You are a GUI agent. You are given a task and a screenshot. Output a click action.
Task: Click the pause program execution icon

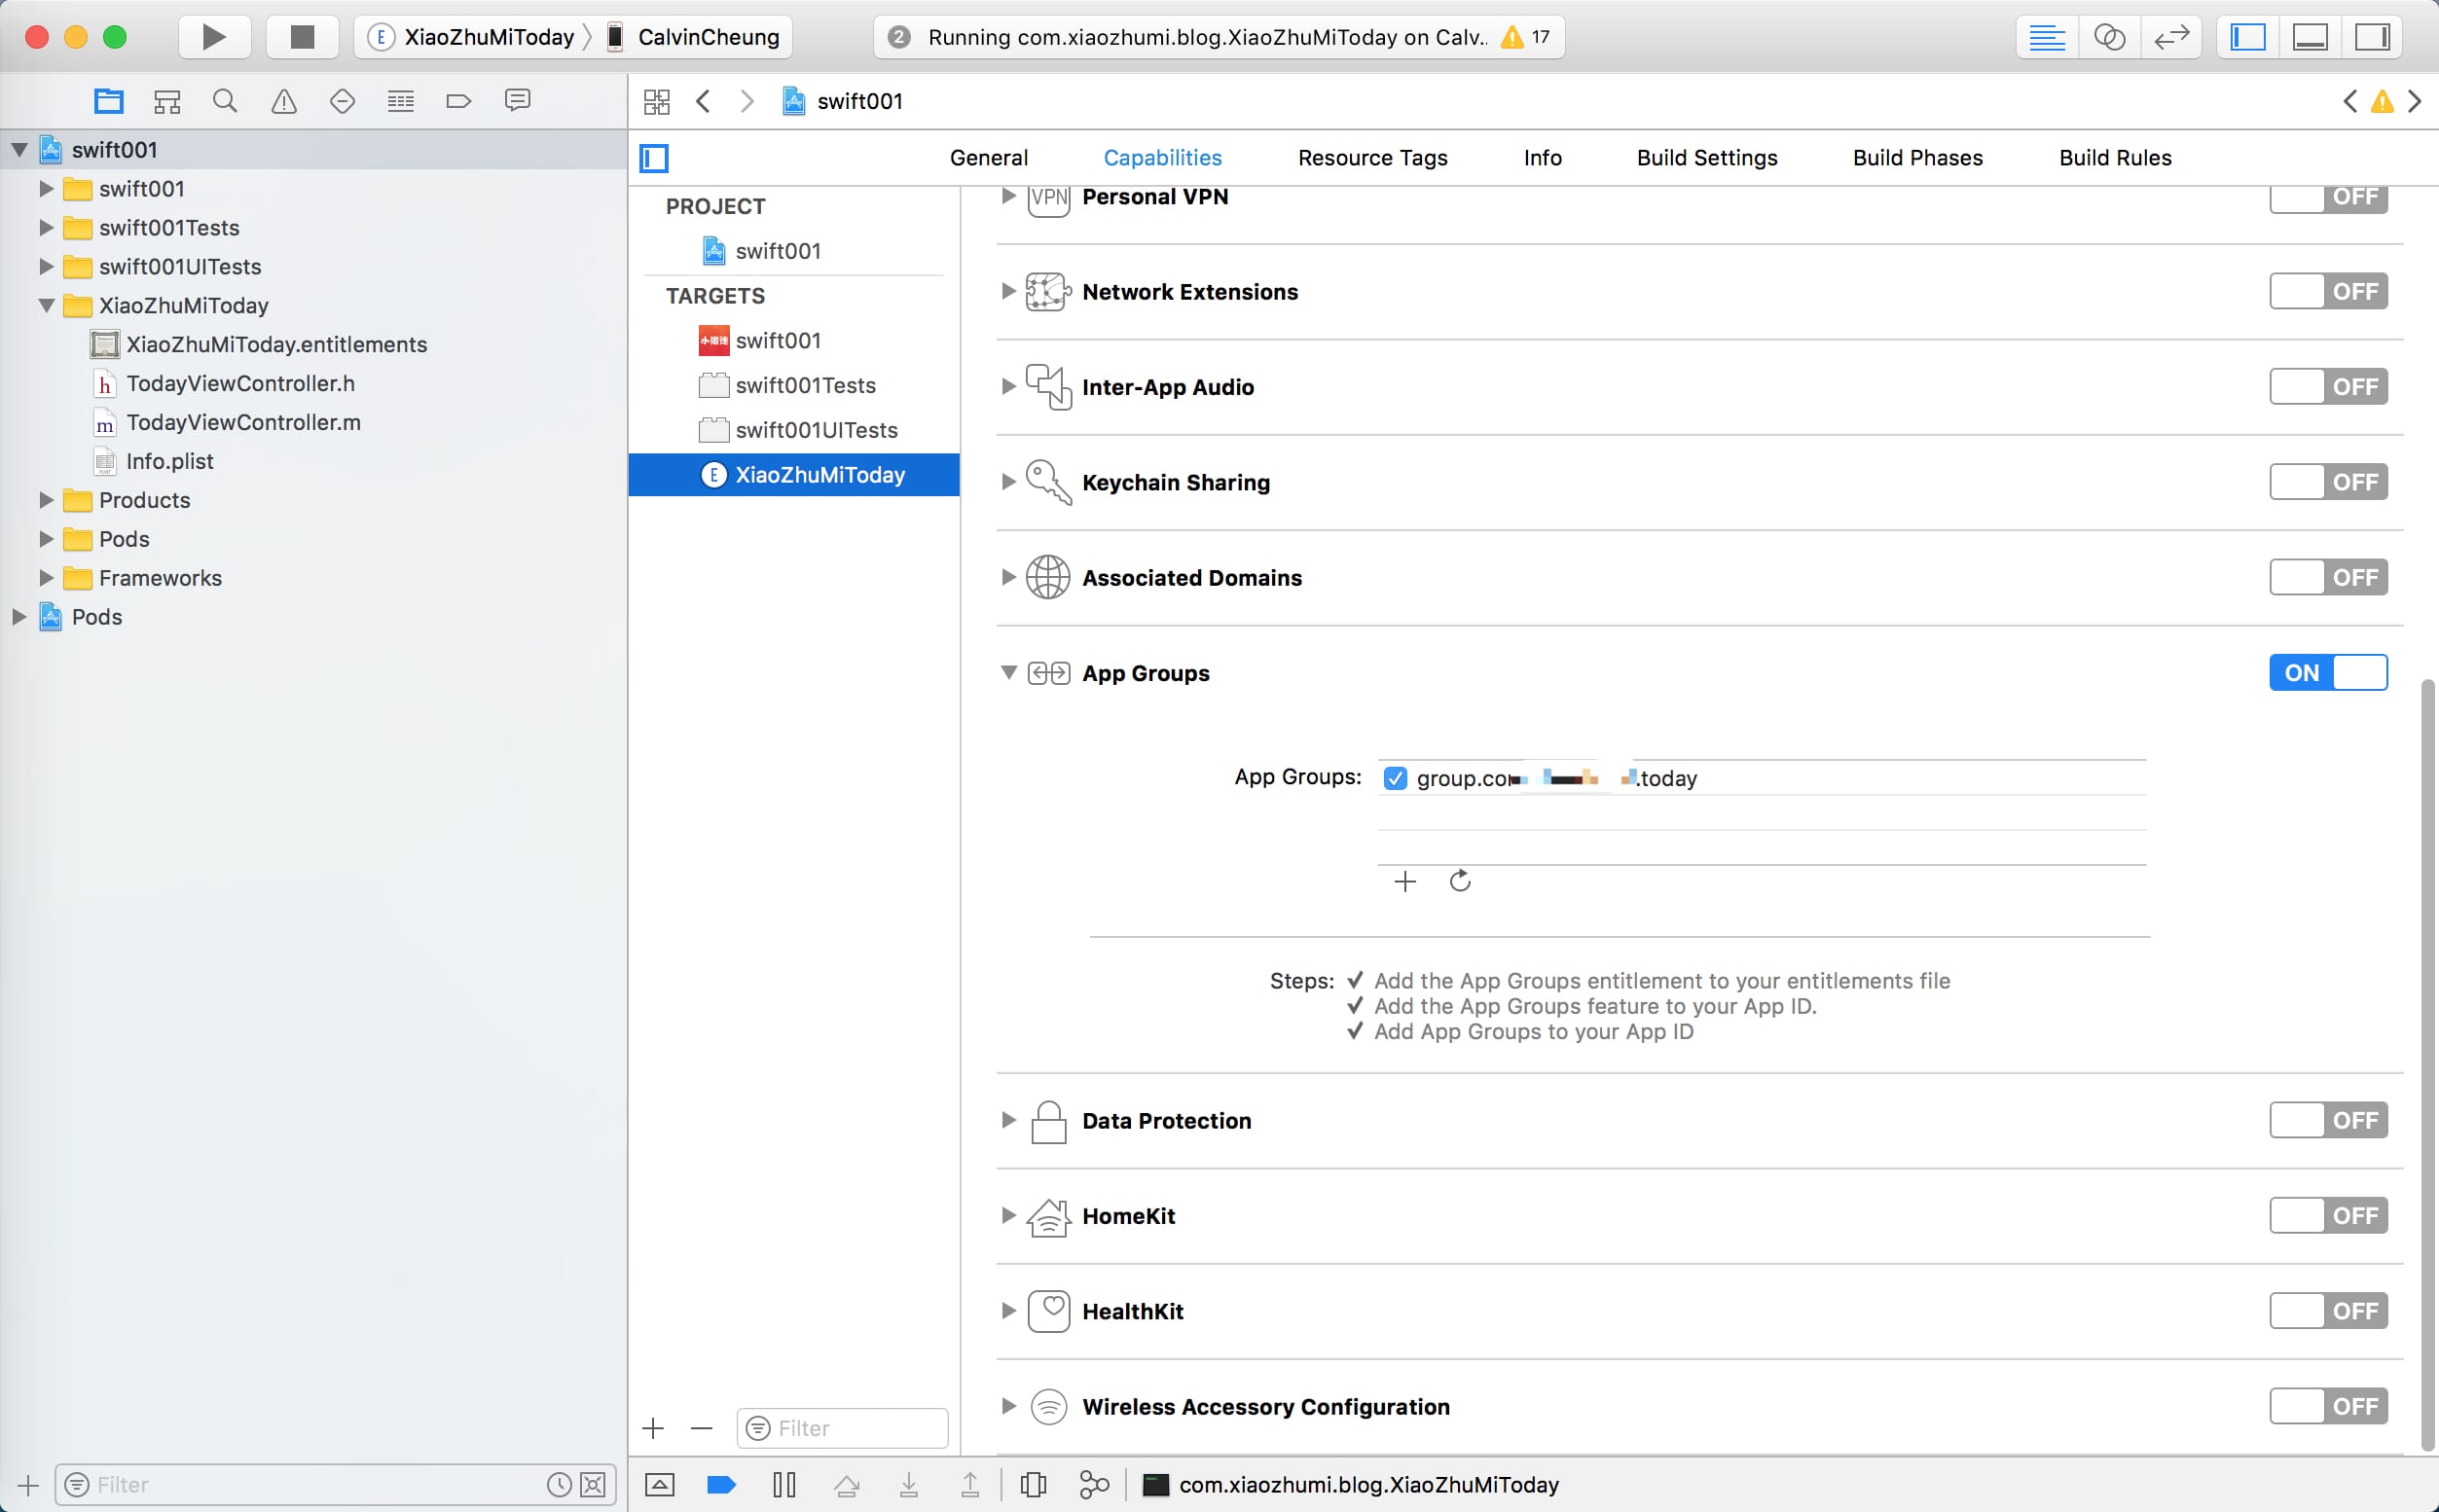pyautogui.click(x=784, y=1485)
